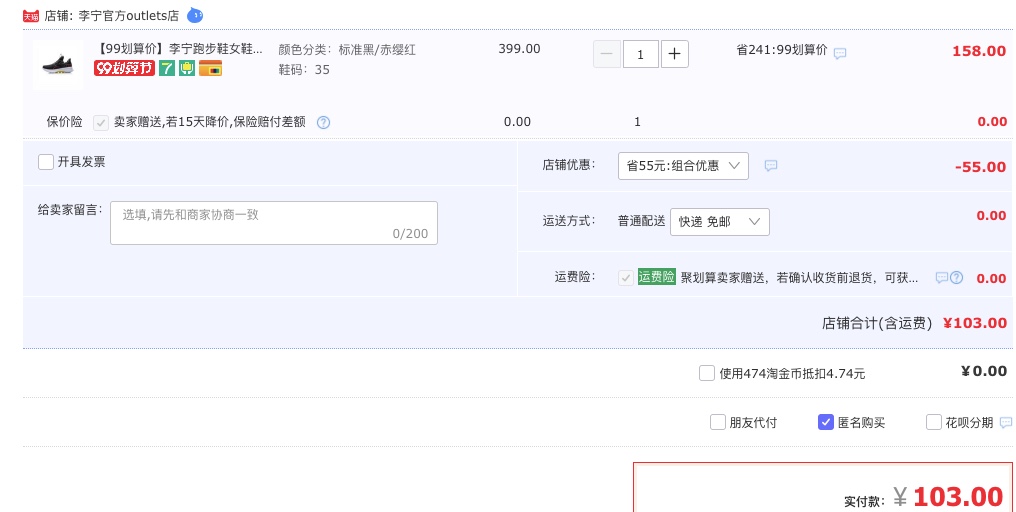Image resolution: width=1016 pixels, height=512 pixels.
Task: Click the green 7-day return badge
Action: [x=167, y=68]
